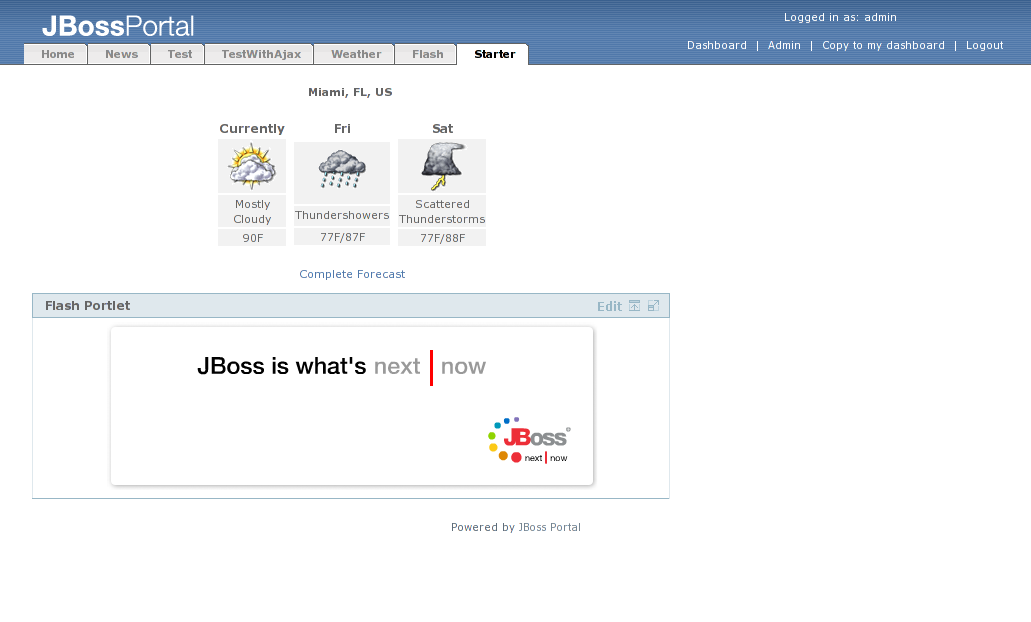Image resolution: width=1031 pixels, height=622 pixels.
Task: Click the Currently column heading
Action: [252, 129]
